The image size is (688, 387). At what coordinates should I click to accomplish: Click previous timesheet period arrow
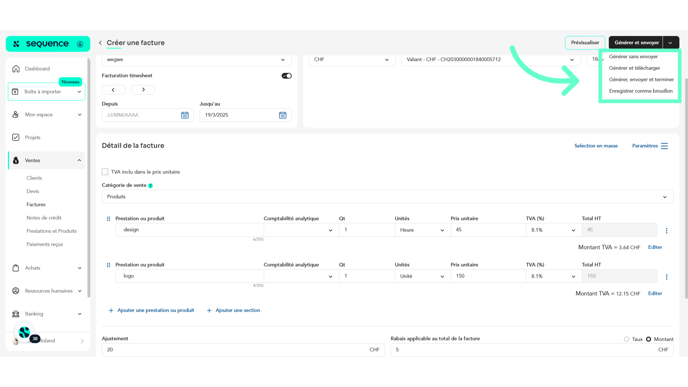pos(113,90)
